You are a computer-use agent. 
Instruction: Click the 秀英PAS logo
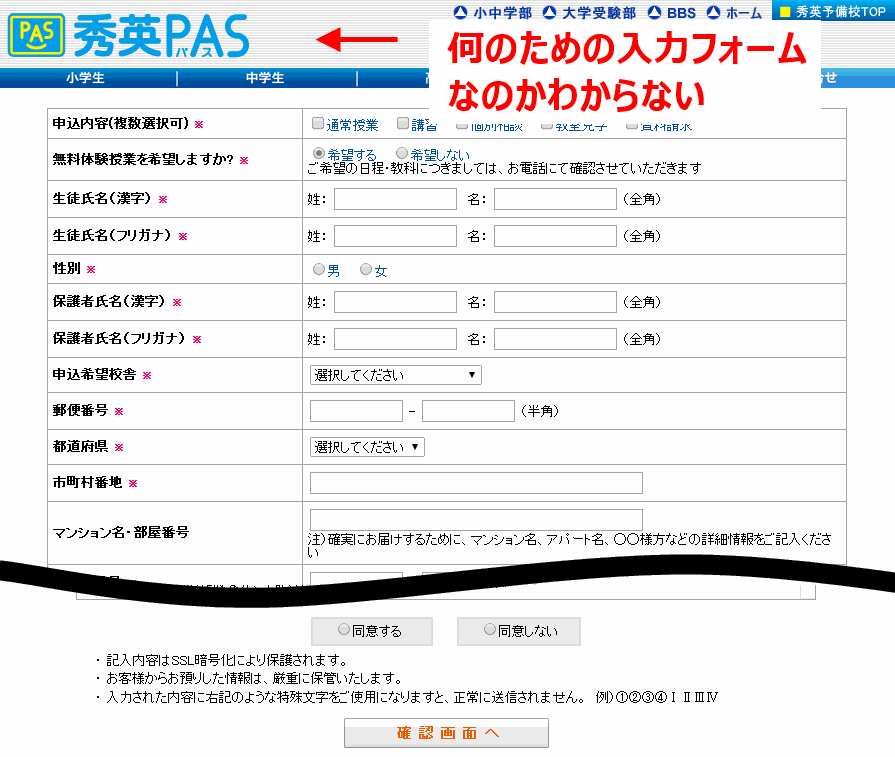pyautogui.click(x=128, y=36)
